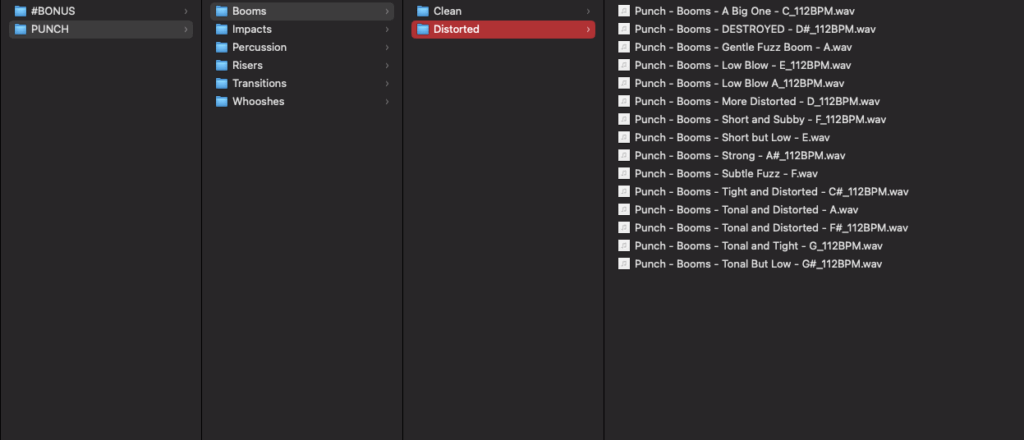Click the audio file icon for Short and Subby
Screen dimensions: 1024x440
tap(624, 119)
